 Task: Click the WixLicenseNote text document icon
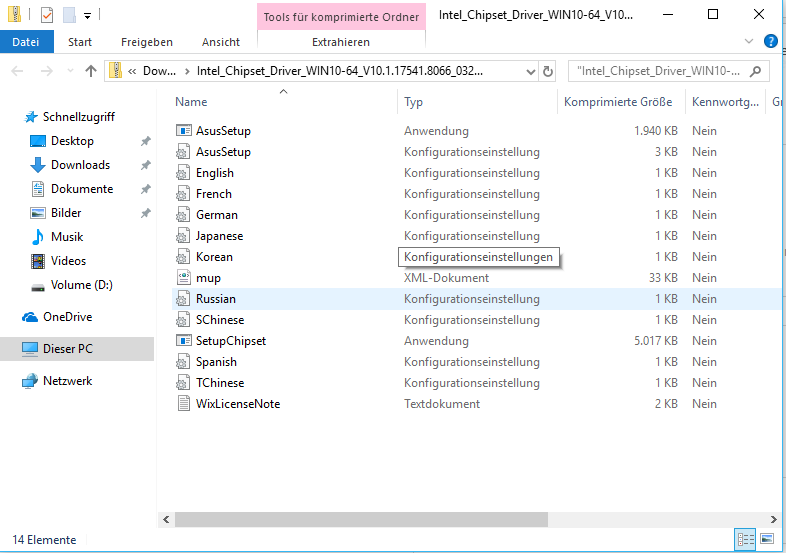click(x=183, y=404)
